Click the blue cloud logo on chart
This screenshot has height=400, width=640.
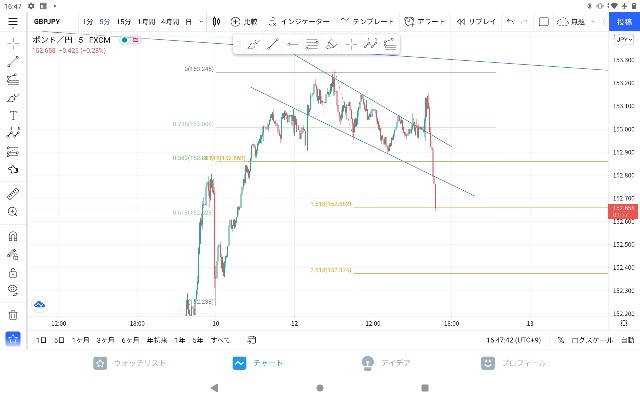click(x=40, y=304)
